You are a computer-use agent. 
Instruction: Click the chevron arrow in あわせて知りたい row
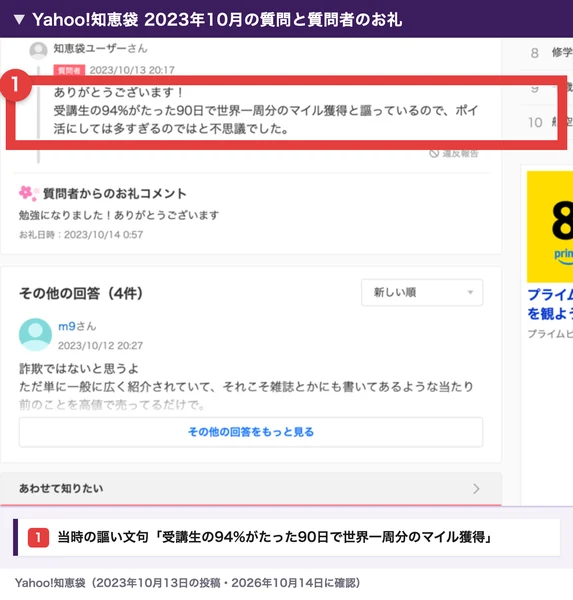tap(476, 489)
